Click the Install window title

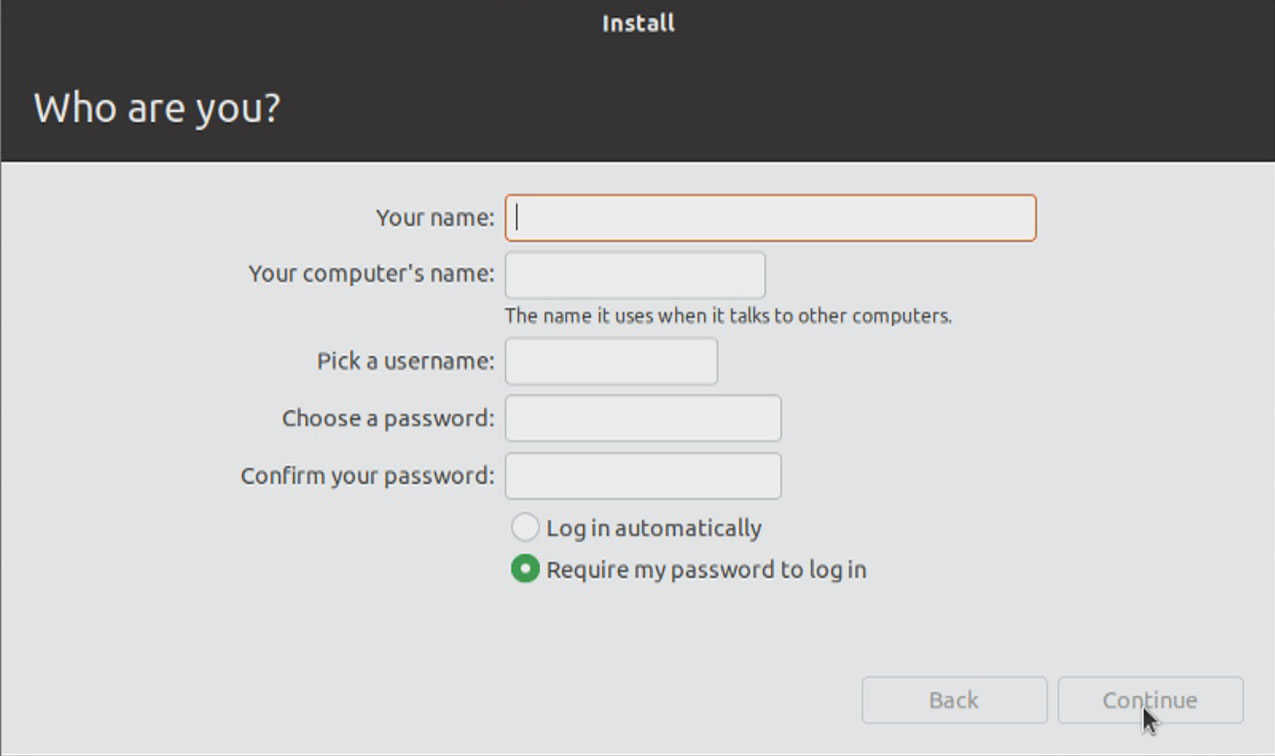638,23
